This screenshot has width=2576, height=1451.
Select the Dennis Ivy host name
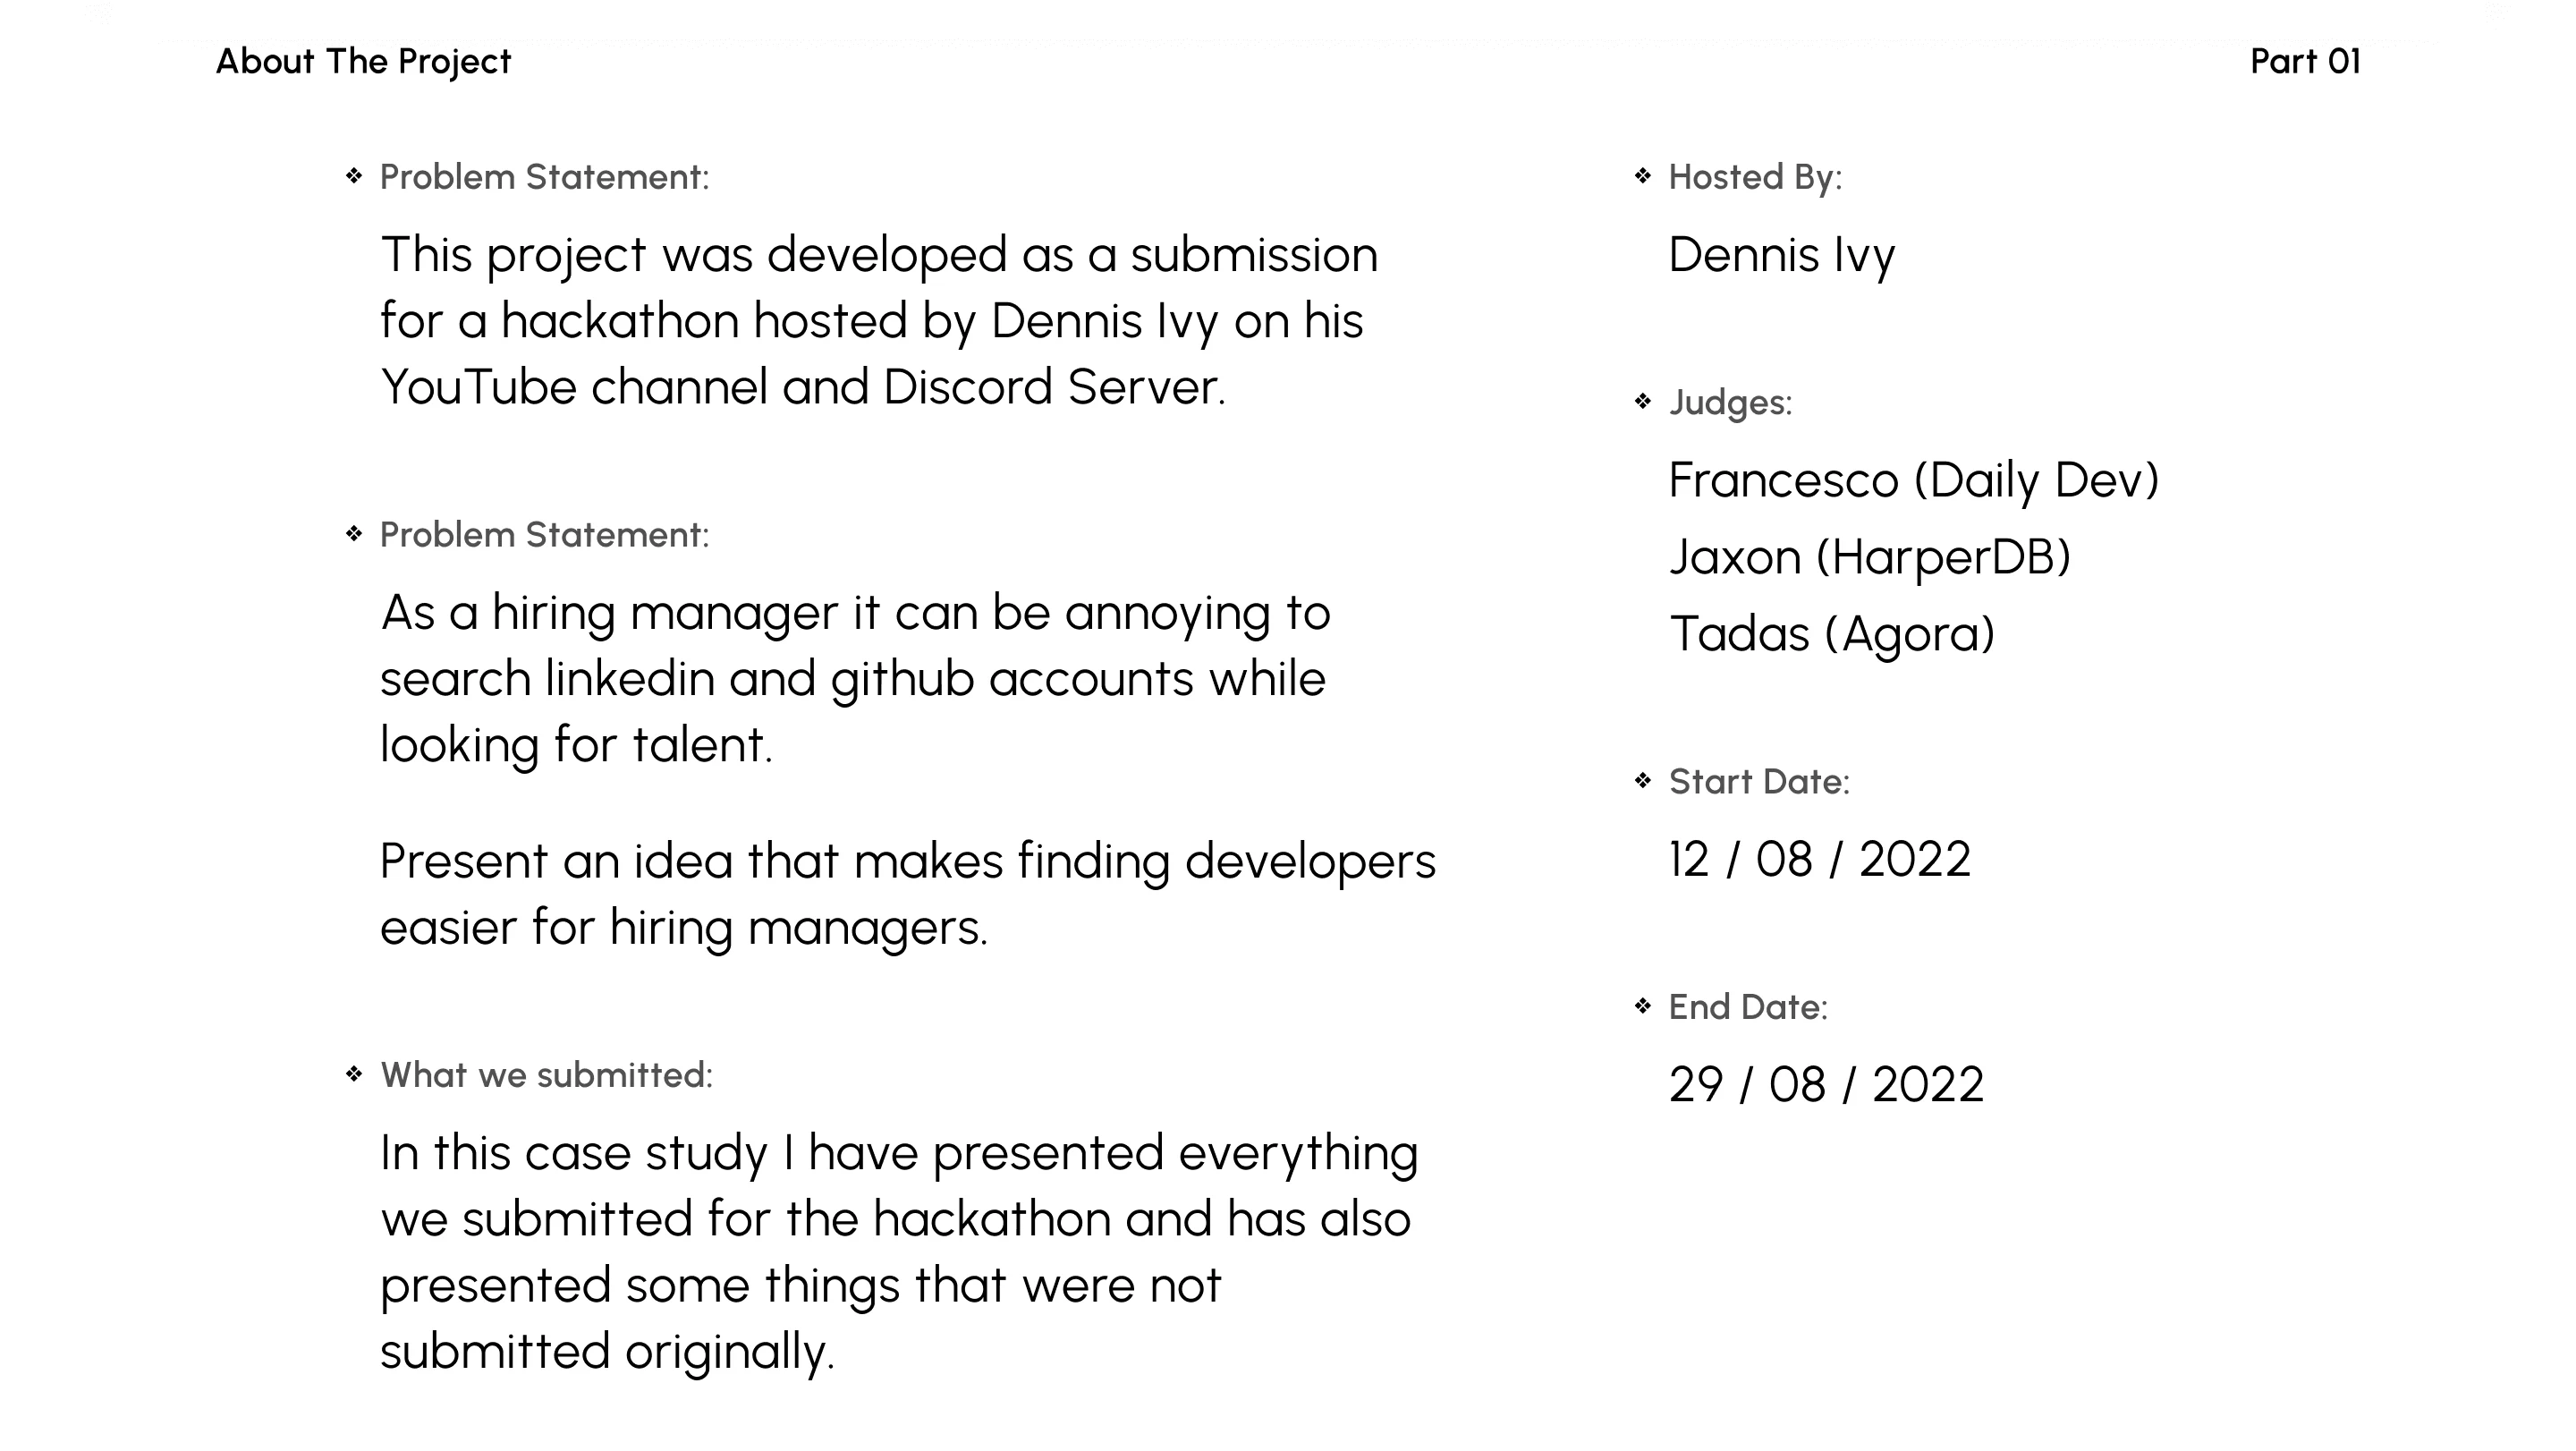pos(1781,255)
